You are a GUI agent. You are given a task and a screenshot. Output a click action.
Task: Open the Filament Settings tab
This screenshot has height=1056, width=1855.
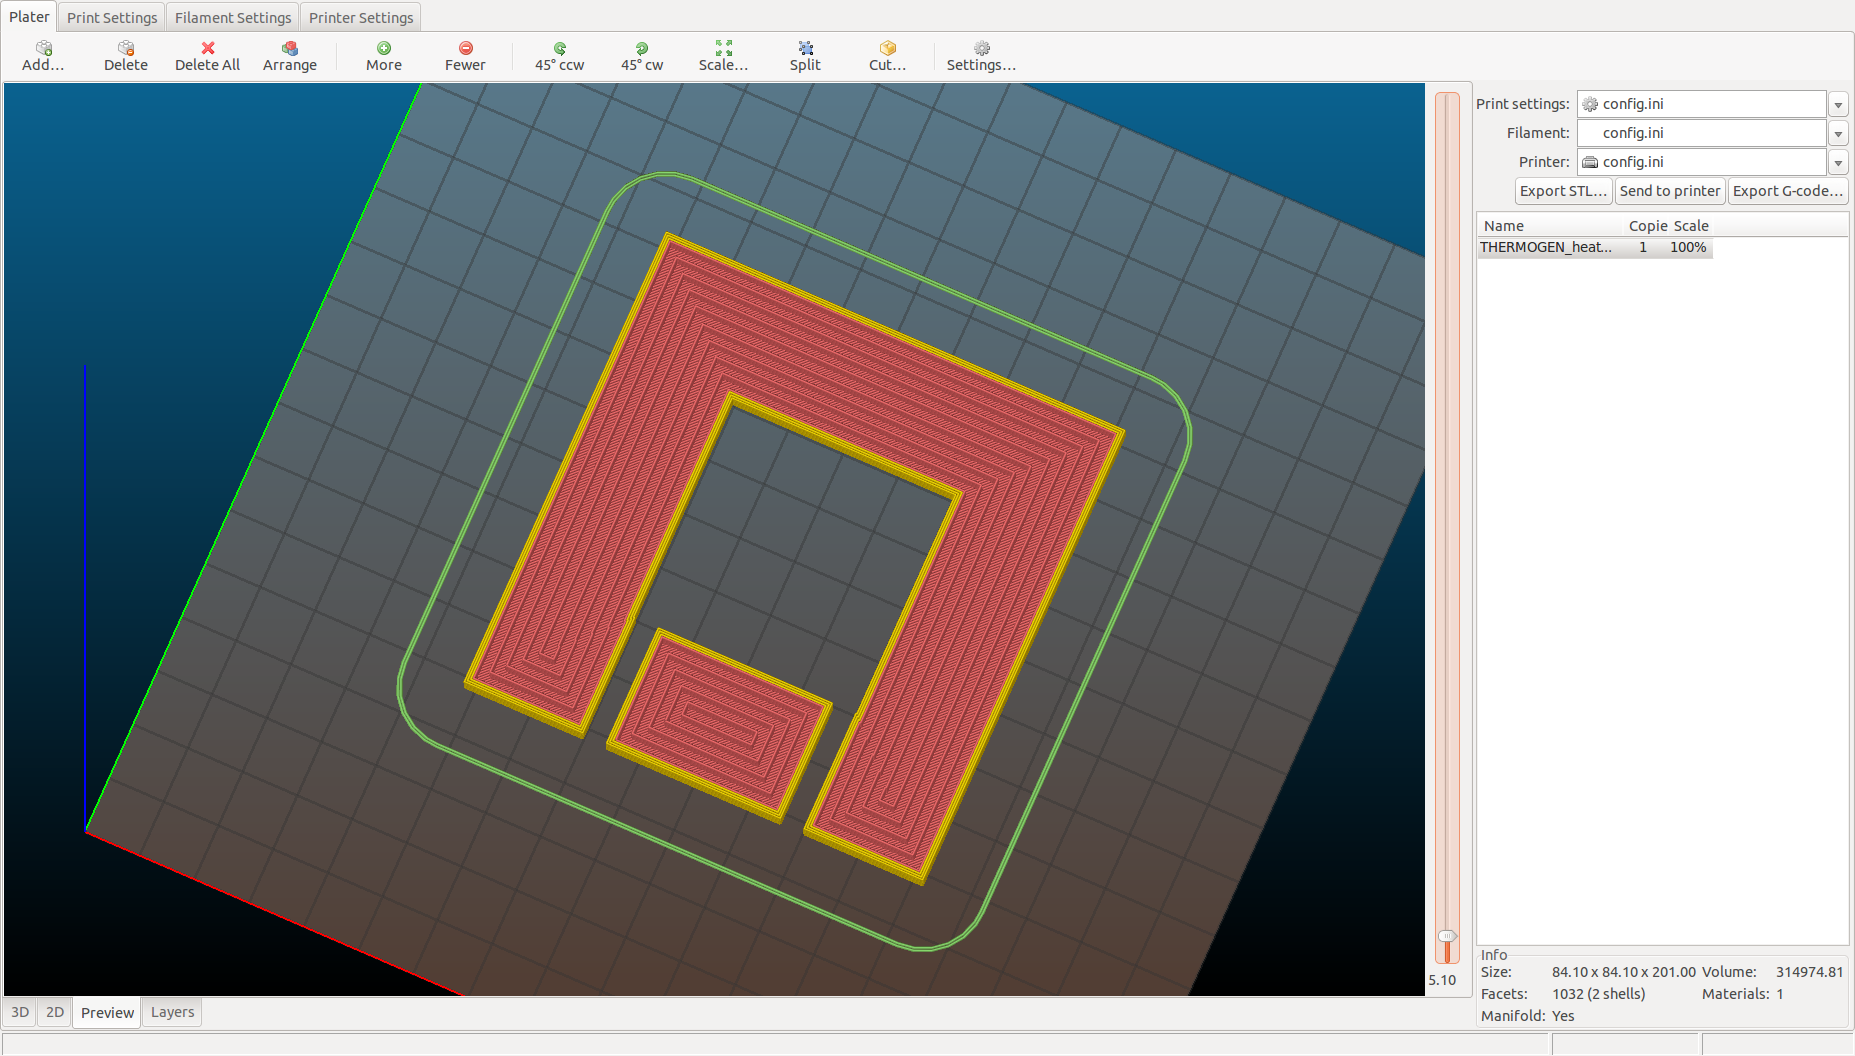click(x=233, y=18)
